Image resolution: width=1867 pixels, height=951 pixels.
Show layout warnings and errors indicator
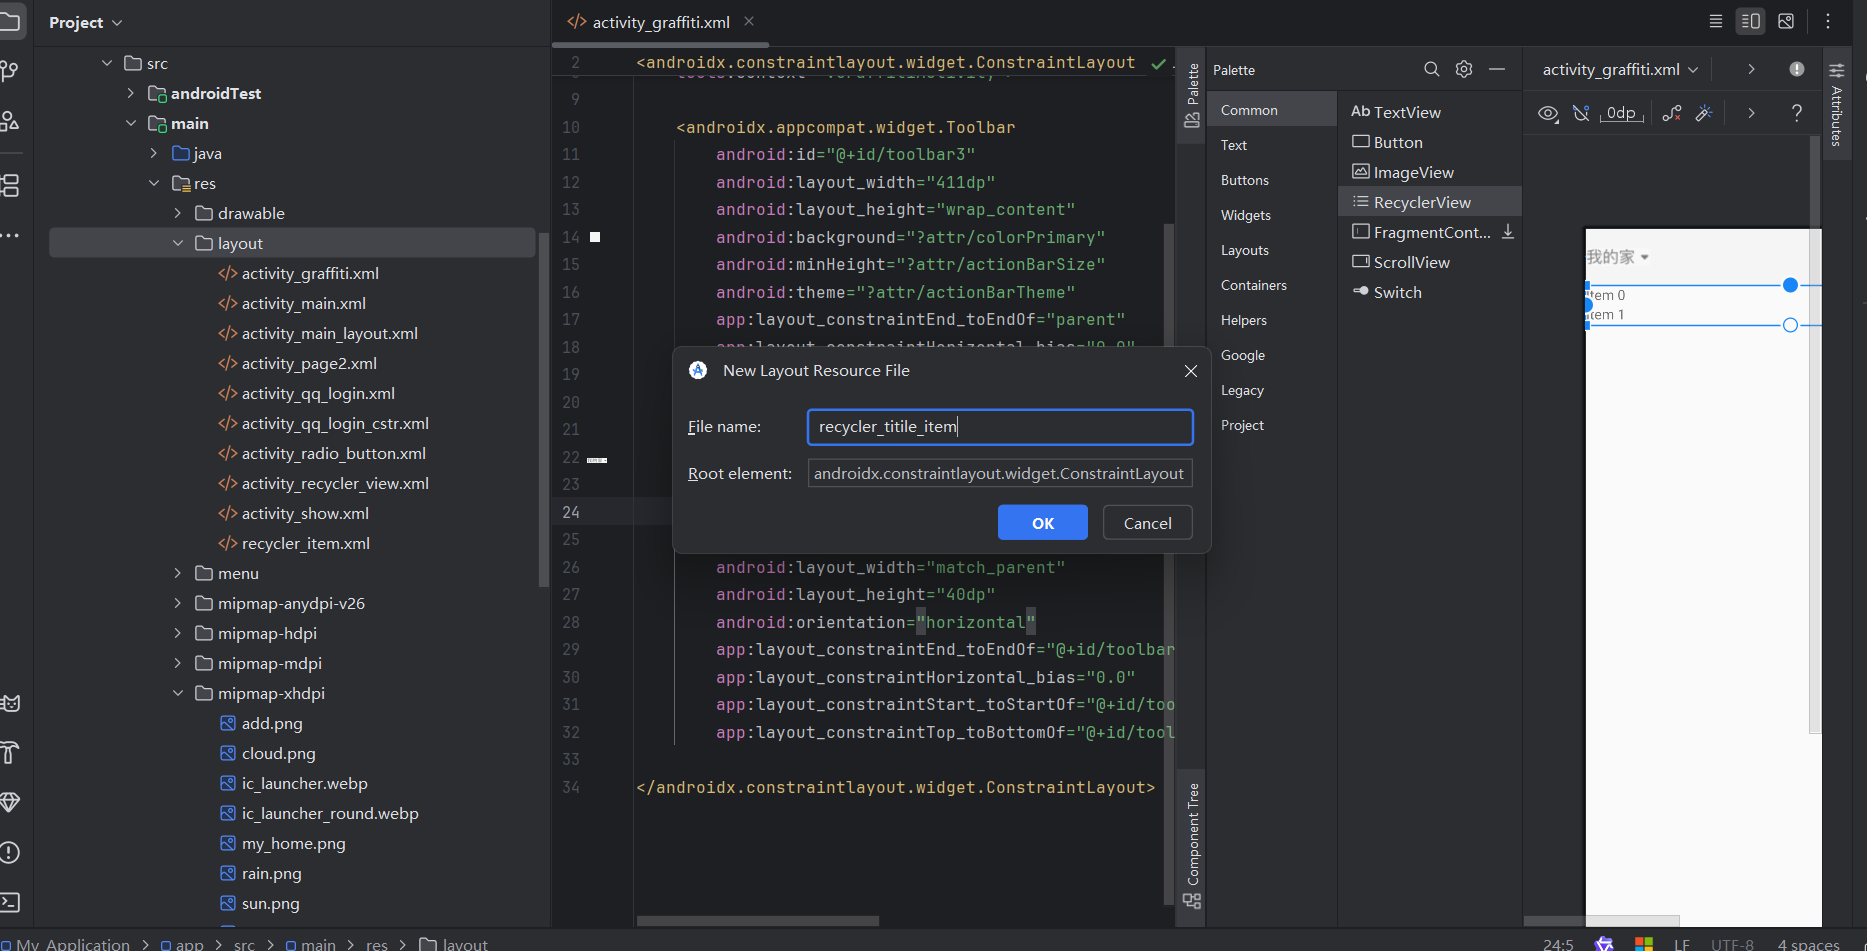point(1797,69)
